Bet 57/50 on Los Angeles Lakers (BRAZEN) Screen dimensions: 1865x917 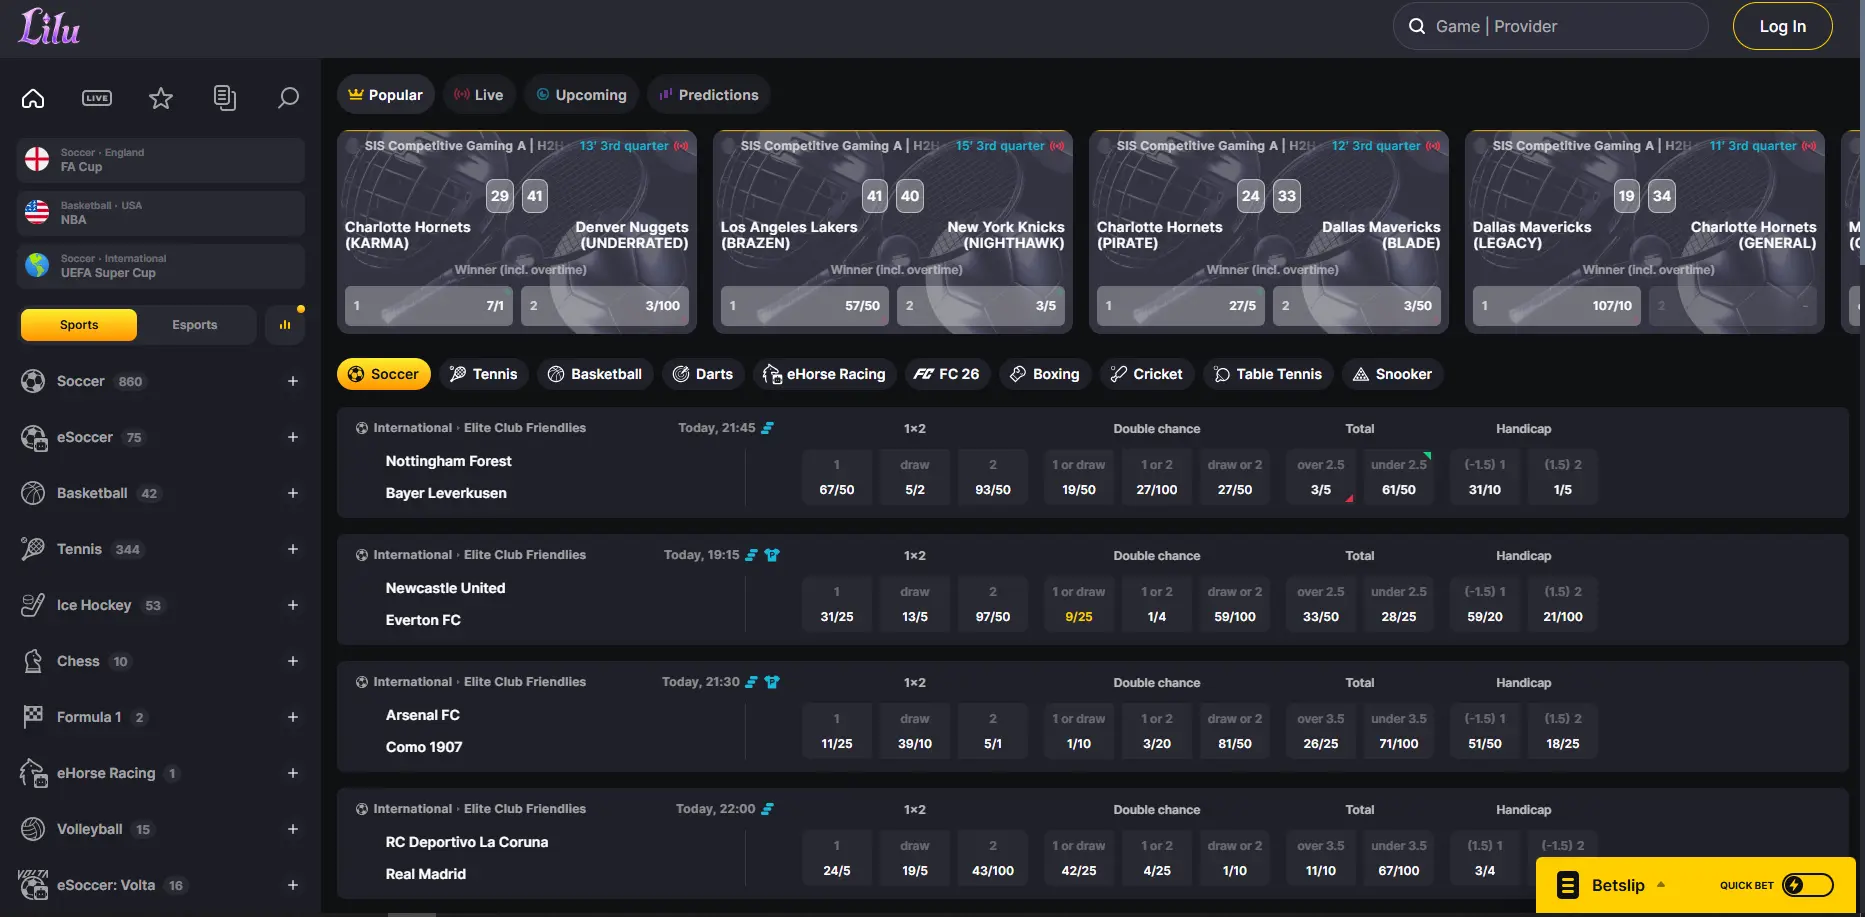tap(805, 306)
